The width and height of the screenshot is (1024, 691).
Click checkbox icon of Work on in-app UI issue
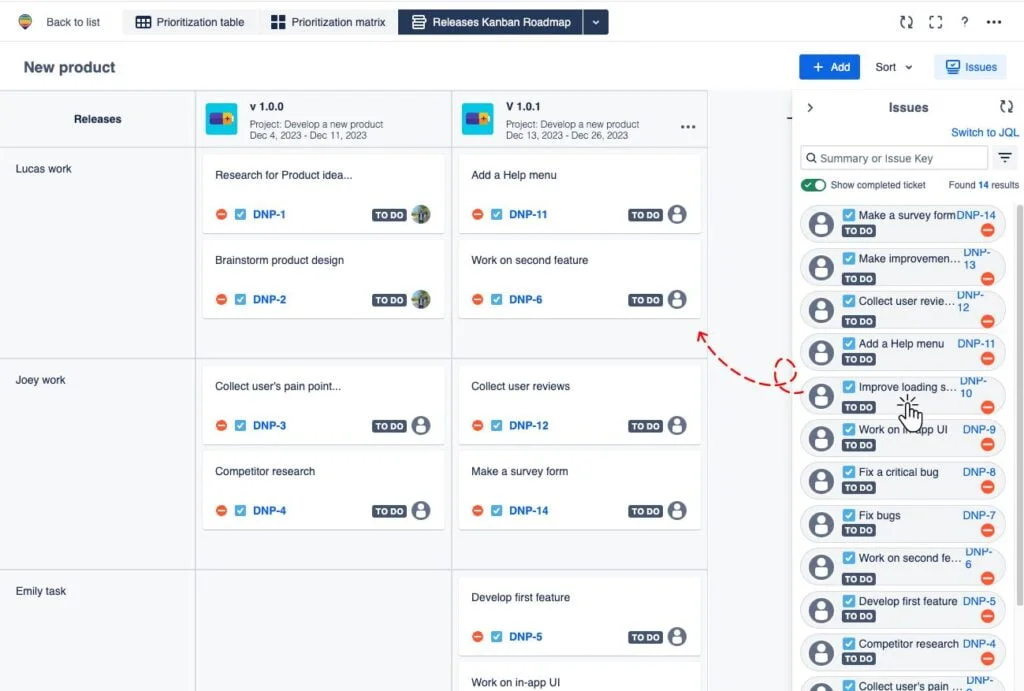tap(848, 429)
